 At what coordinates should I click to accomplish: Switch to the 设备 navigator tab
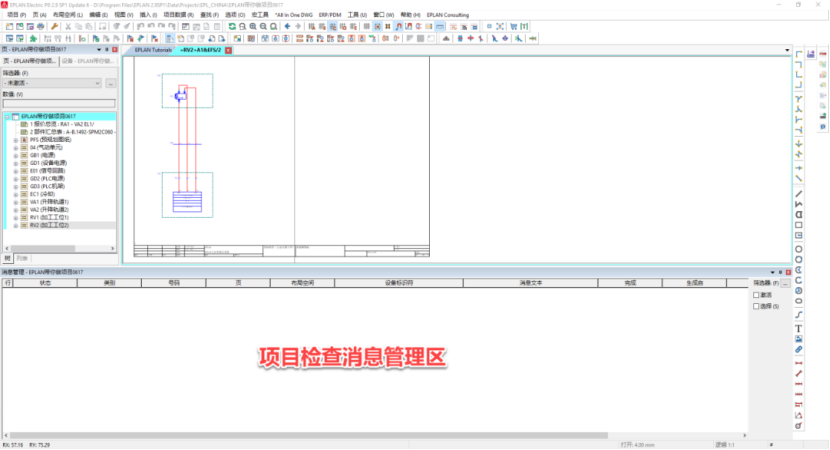pos(88,61)
